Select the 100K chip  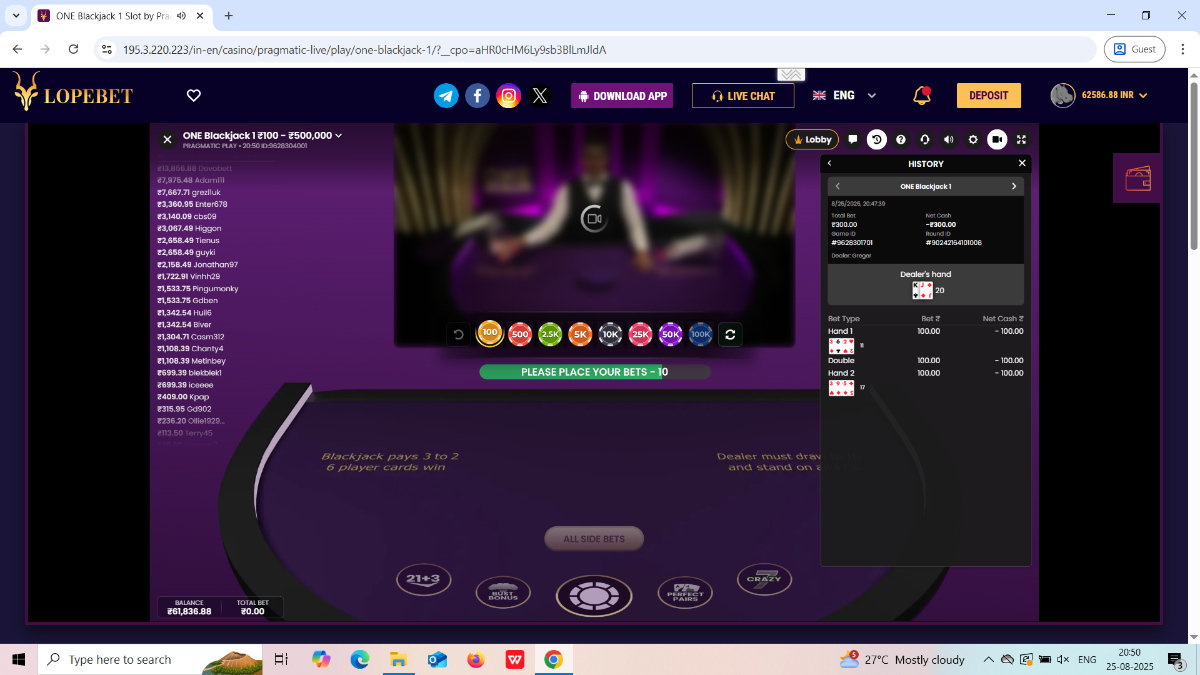(x=700, y=335)
